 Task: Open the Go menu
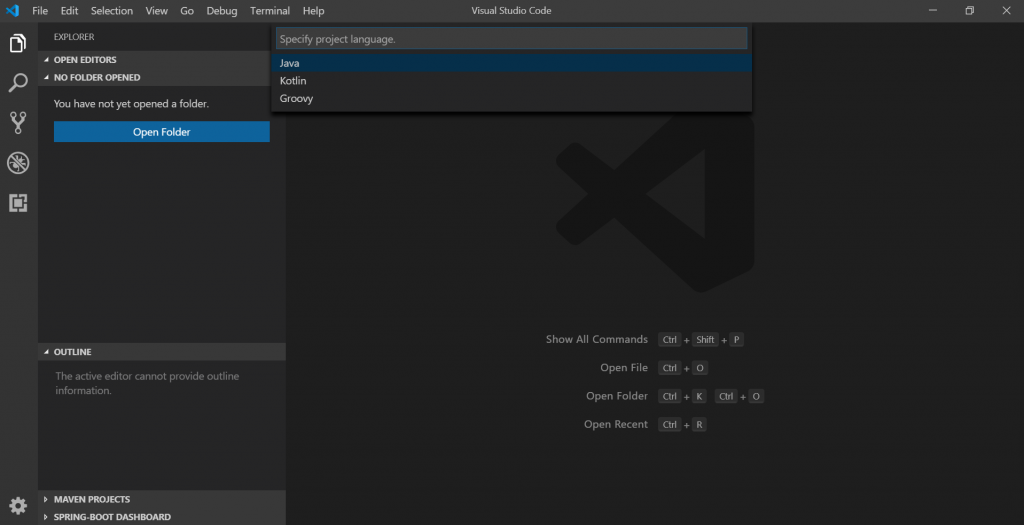point(187,10)
